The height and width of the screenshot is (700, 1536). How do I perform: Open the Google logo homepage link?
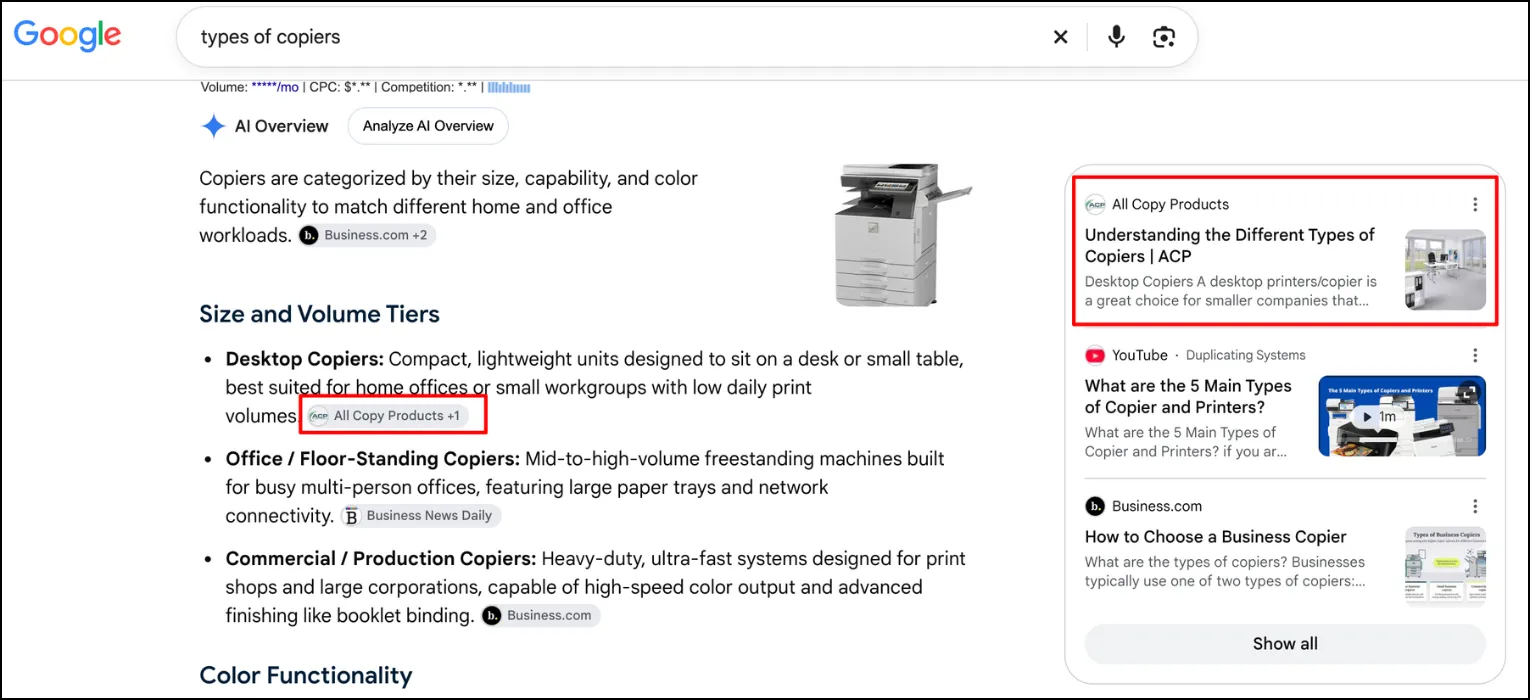coord(68,36)
